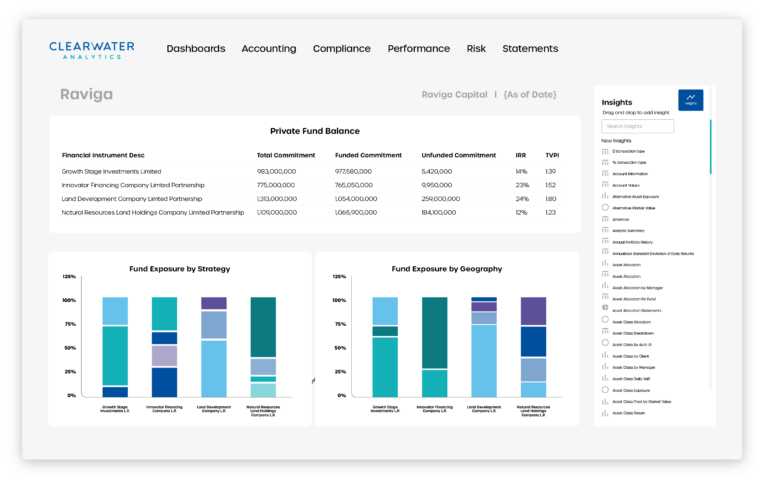Viewport: 768px width, 480px height.
Task: Click bar-chart icon of plain Asset Allocation insight
Action: 605,264
